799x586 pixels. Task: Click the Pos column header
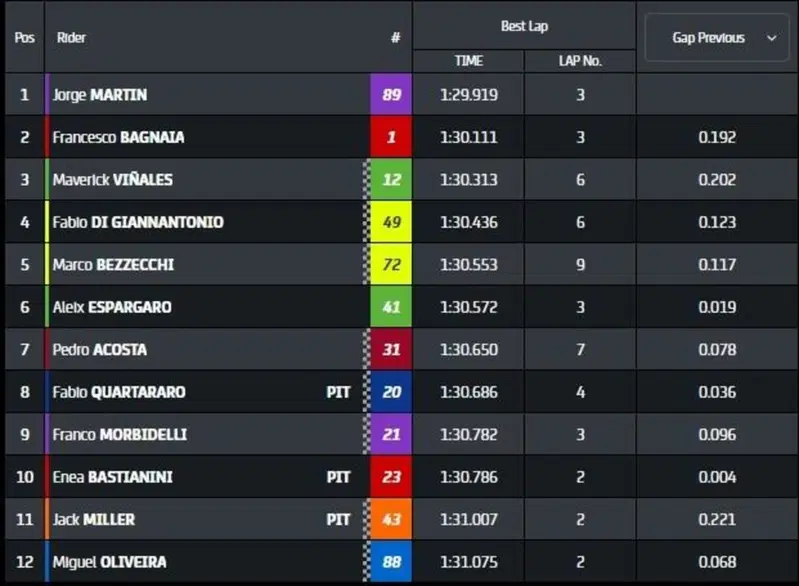[24, 38]
